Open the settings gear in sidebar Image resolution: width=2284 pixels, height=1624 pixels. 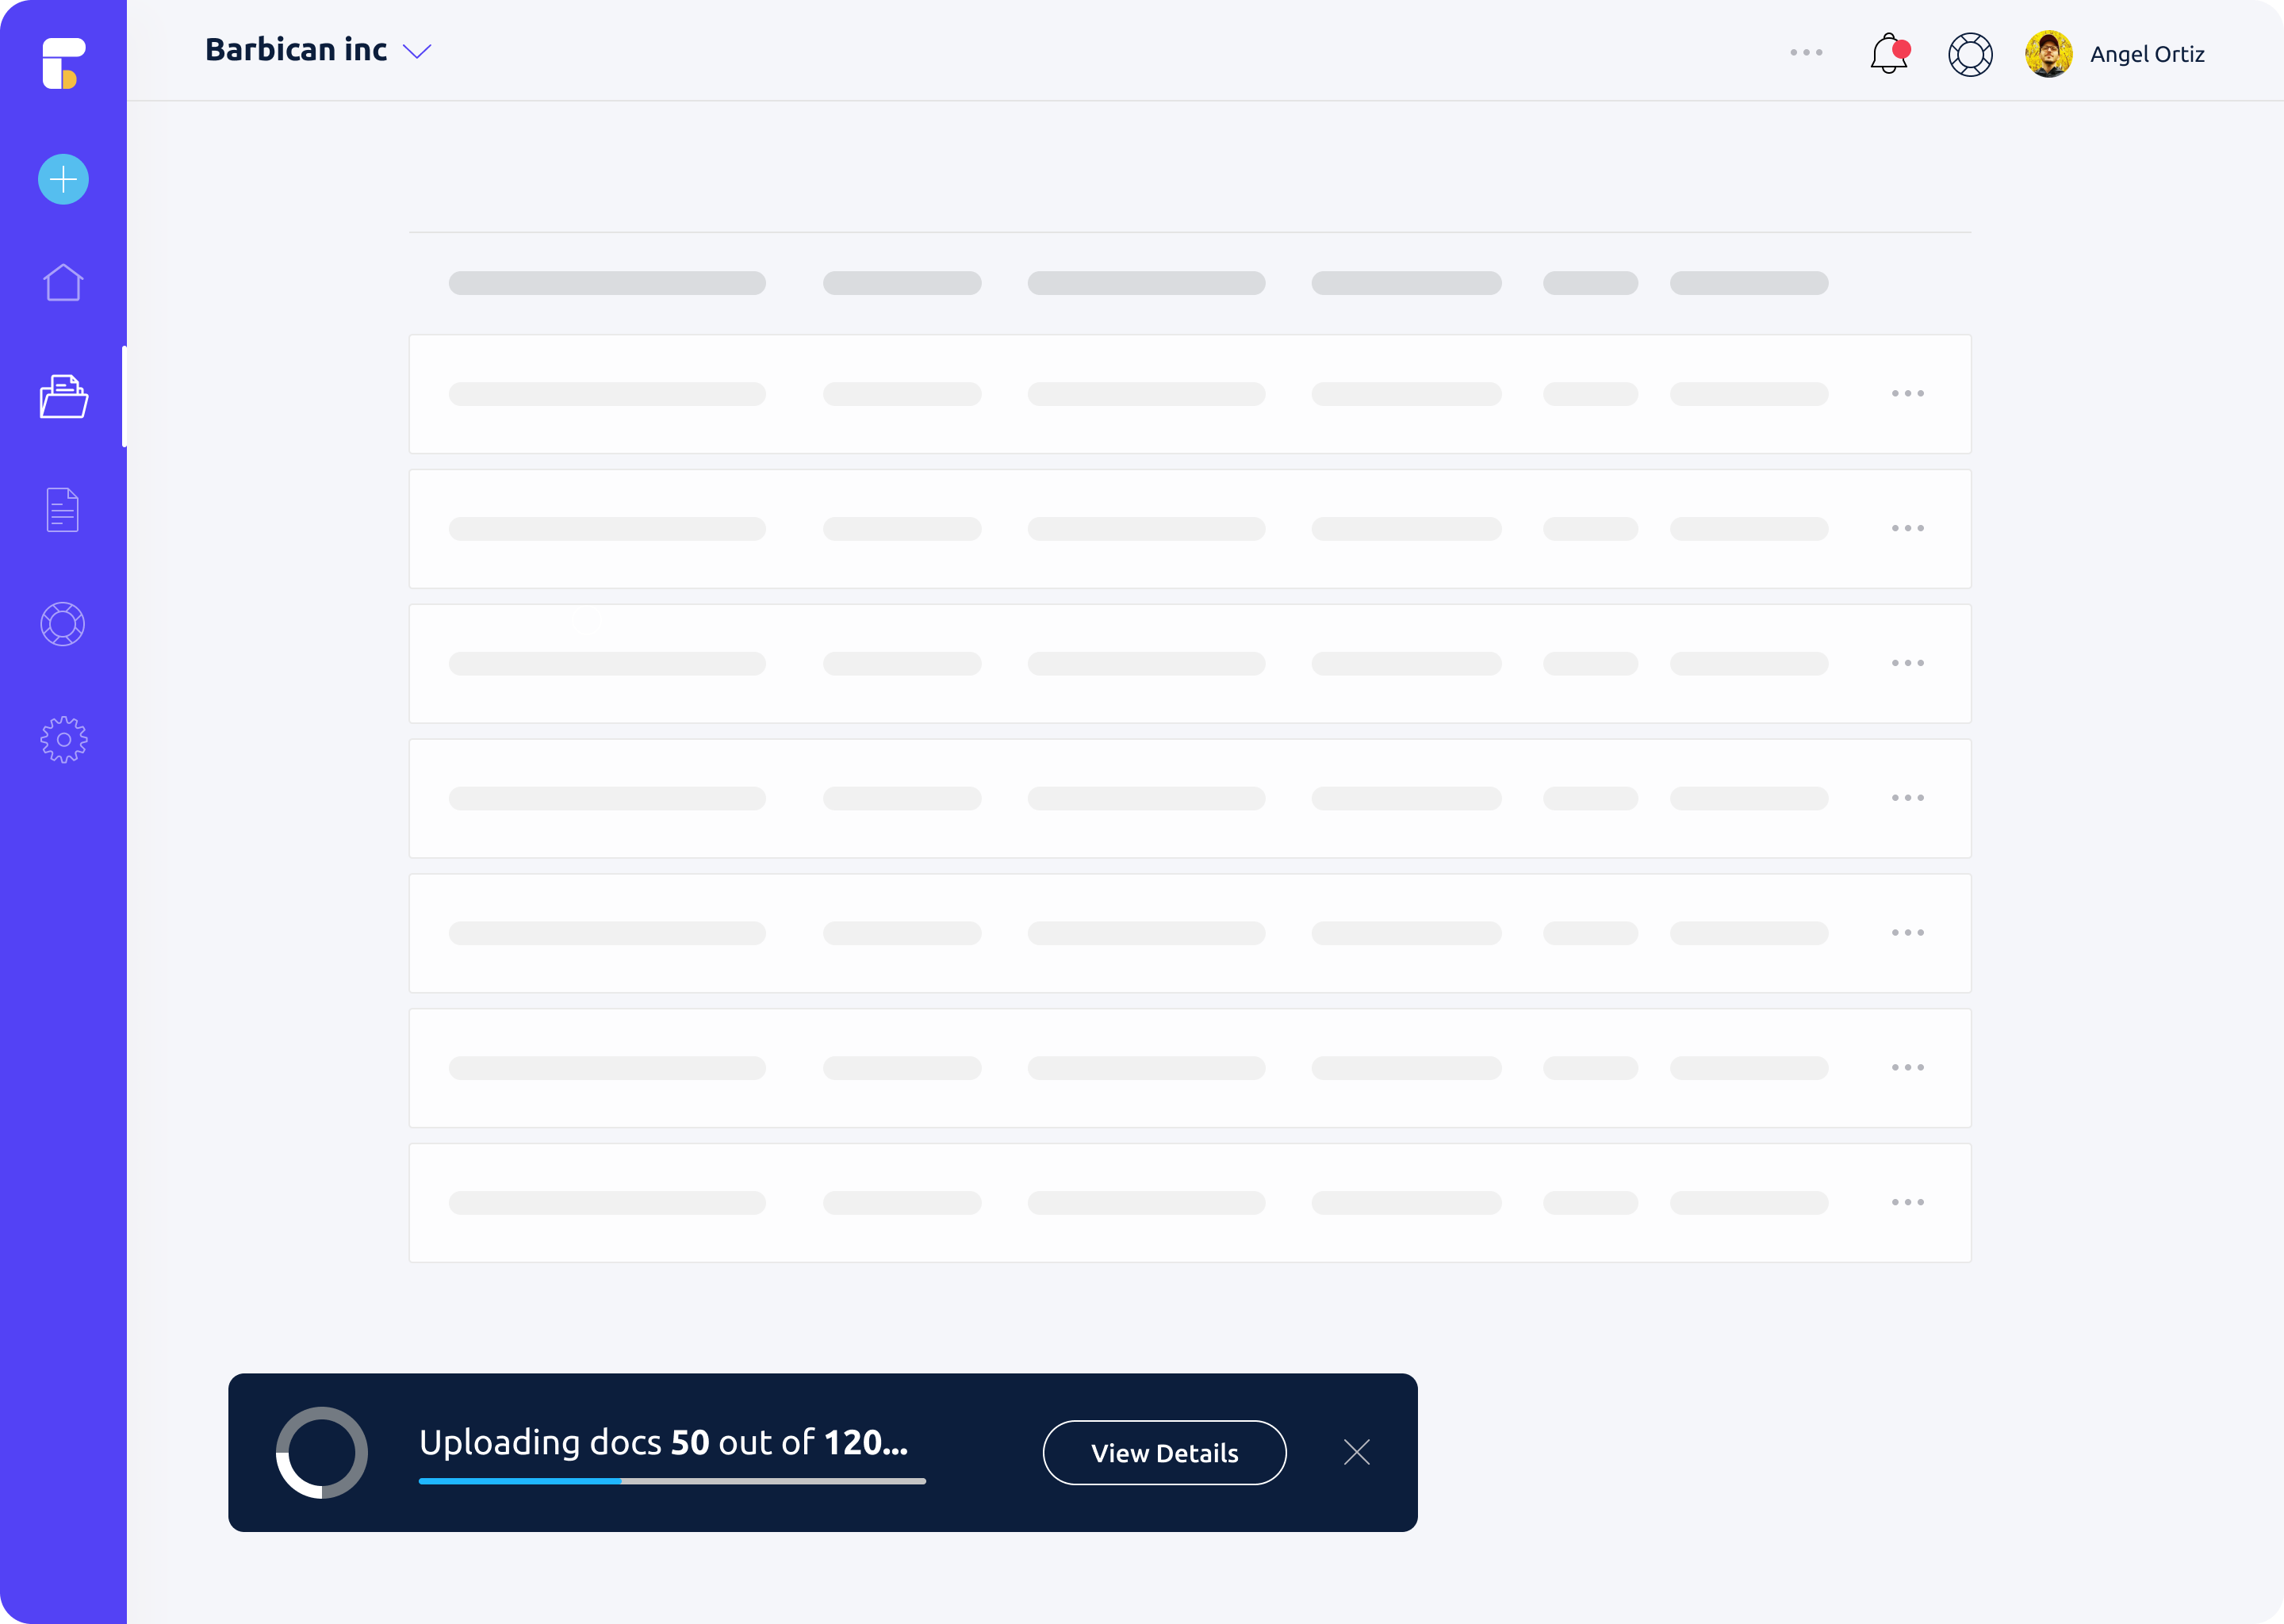(x=63, y=739)
